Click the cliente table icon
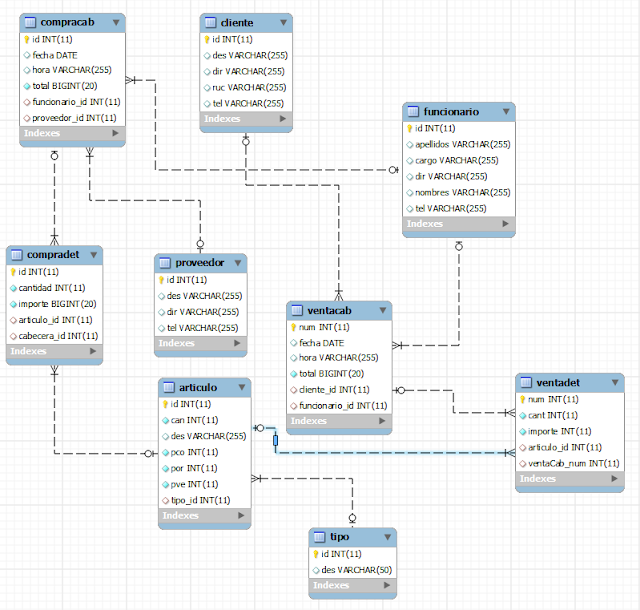 210,22
